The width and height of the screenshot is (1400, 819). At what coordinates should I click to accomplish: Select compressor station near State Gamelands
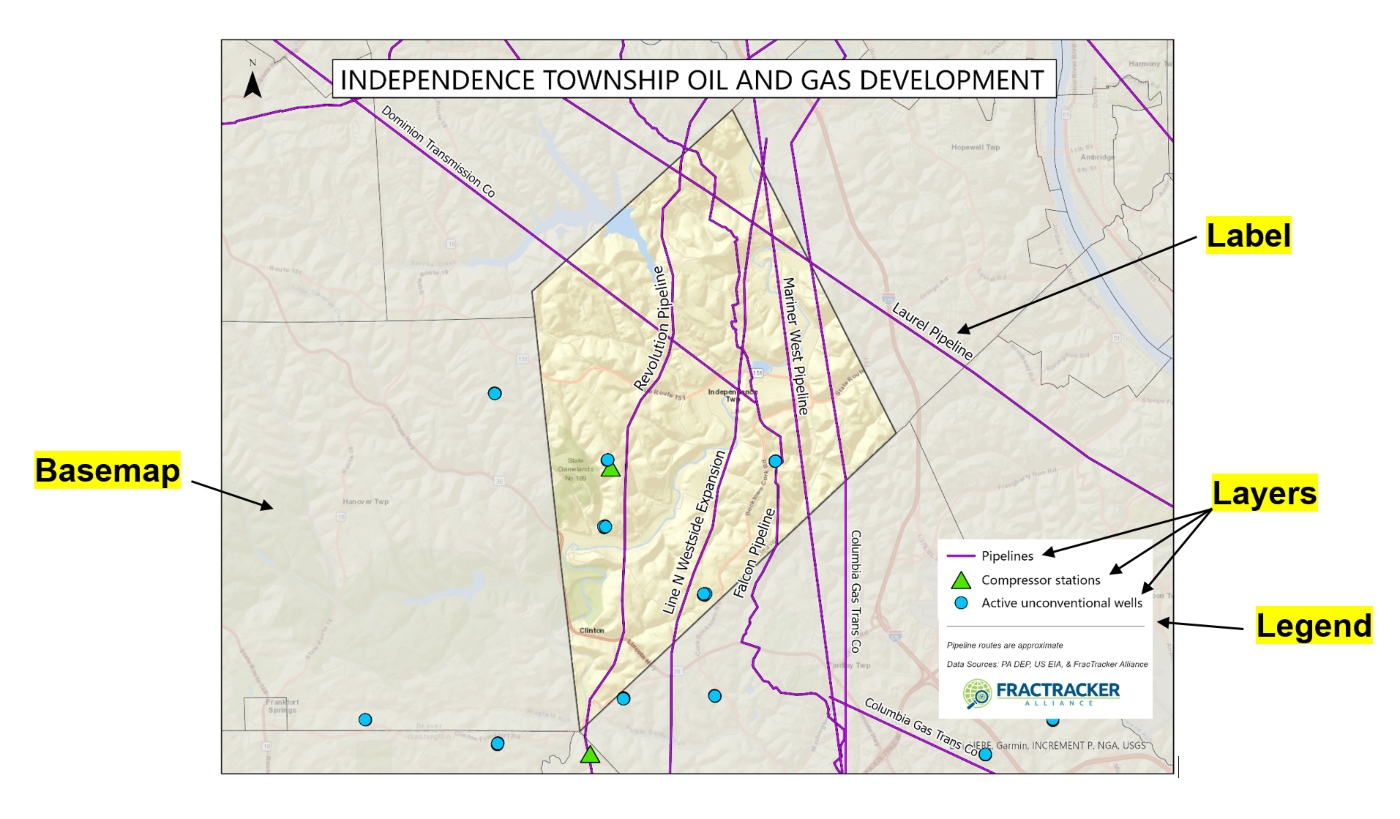(611, 470)
